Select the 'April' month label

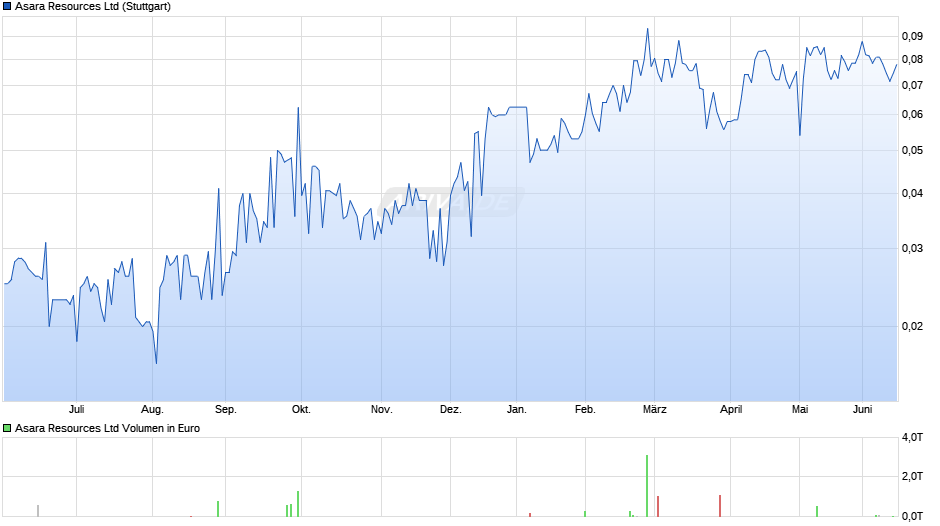731,409
